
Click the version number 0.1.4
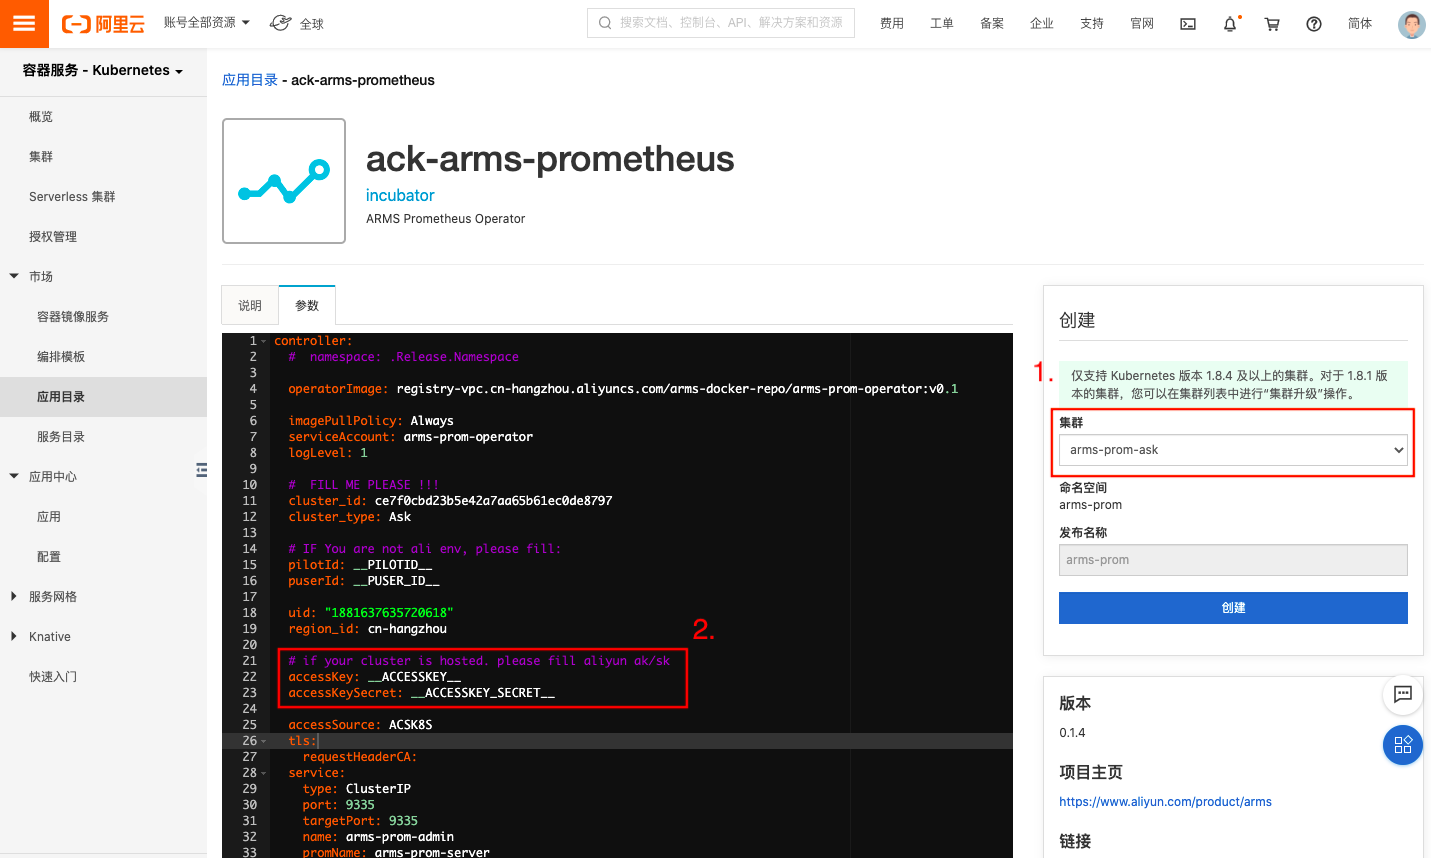(1072, 733)
